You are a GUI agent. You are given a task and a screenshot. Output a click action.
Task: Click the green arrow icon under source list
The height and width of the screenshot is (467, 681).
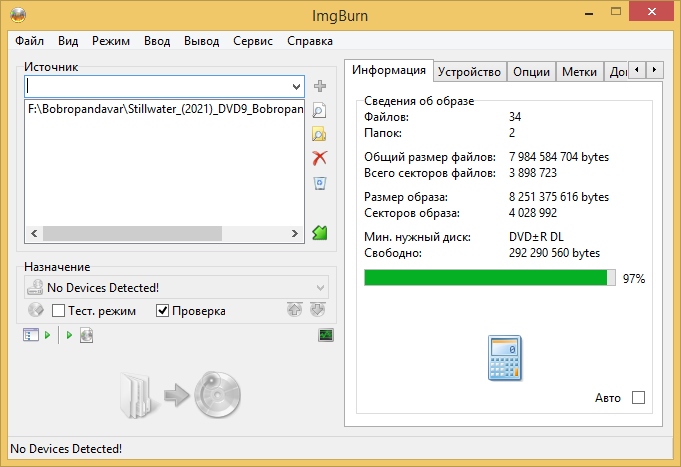(x=320, y=232)
